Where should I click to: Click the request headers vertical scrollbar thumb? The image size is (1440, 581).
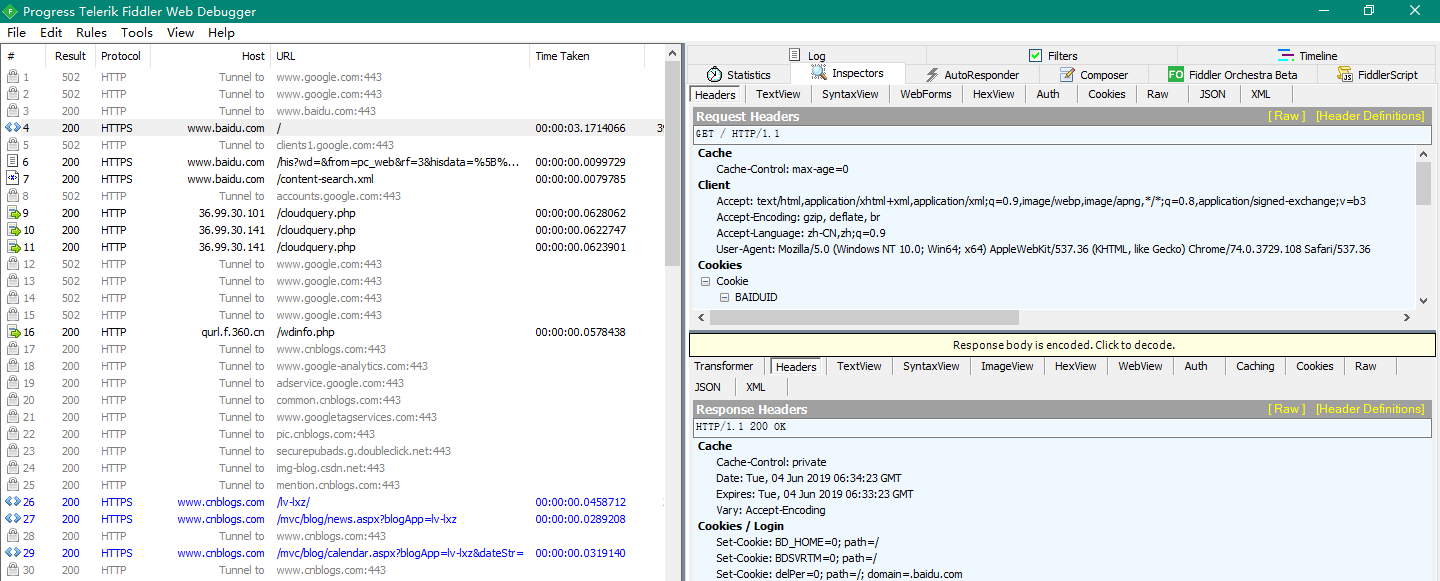1423,184
